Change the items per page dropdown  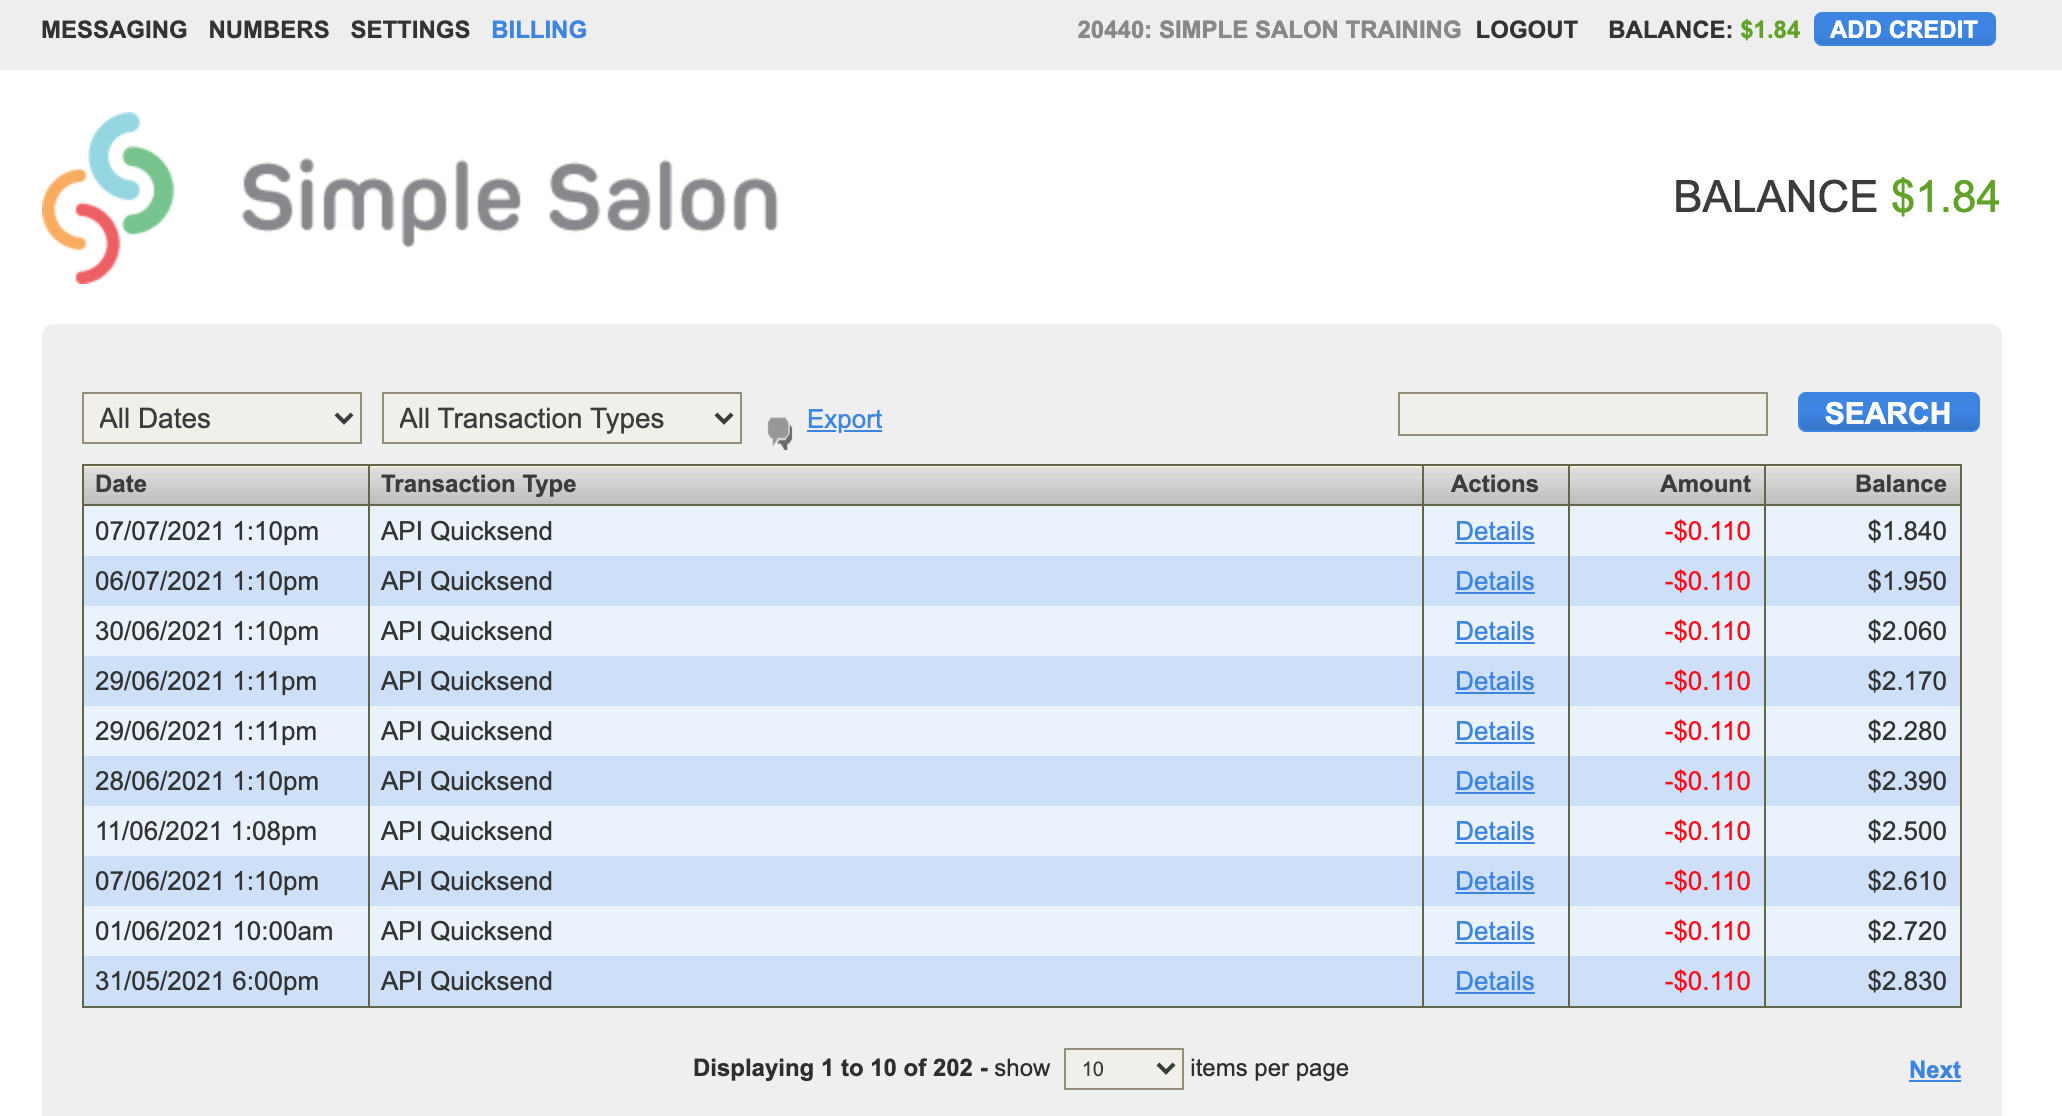[1122, 1068]
